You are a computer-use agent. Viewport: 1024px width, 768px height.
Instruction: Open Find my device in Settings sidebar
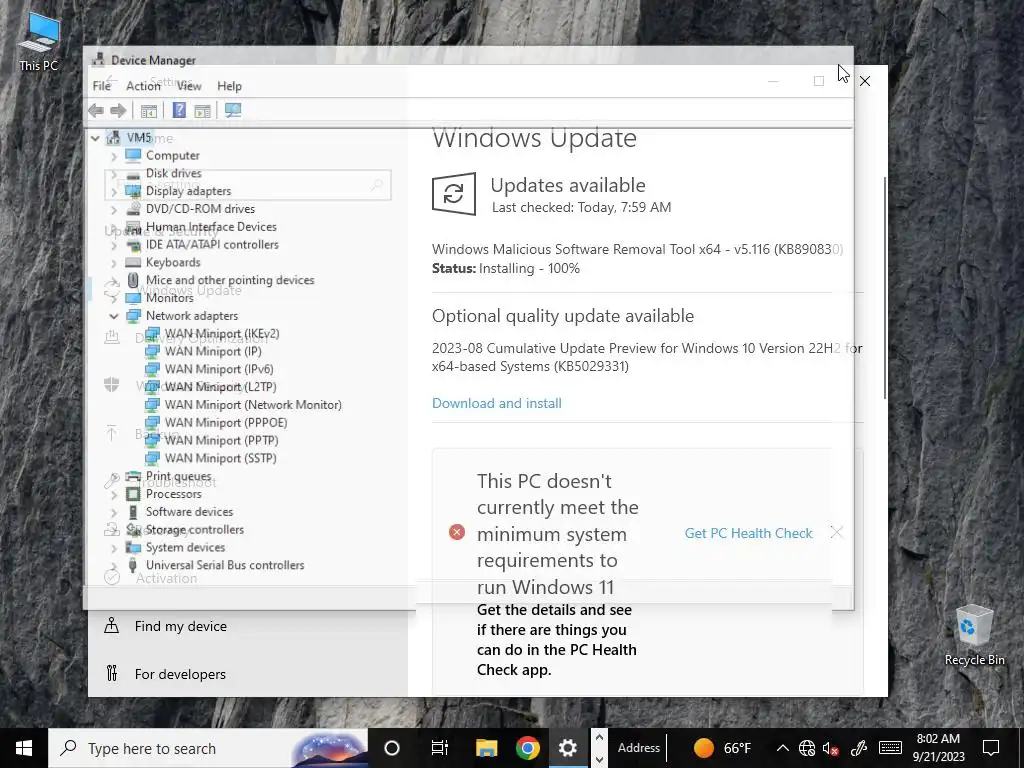(x=181, y=626)
